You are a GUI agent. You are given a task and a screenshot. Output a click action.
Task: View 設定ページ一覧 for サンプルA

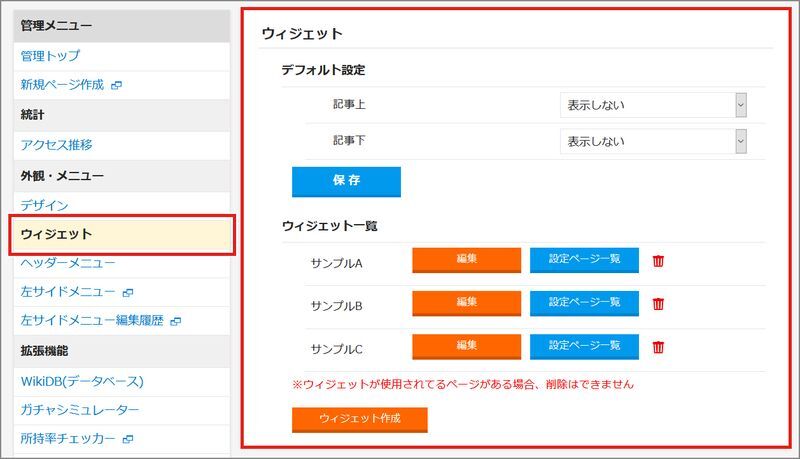click(584, 259)
